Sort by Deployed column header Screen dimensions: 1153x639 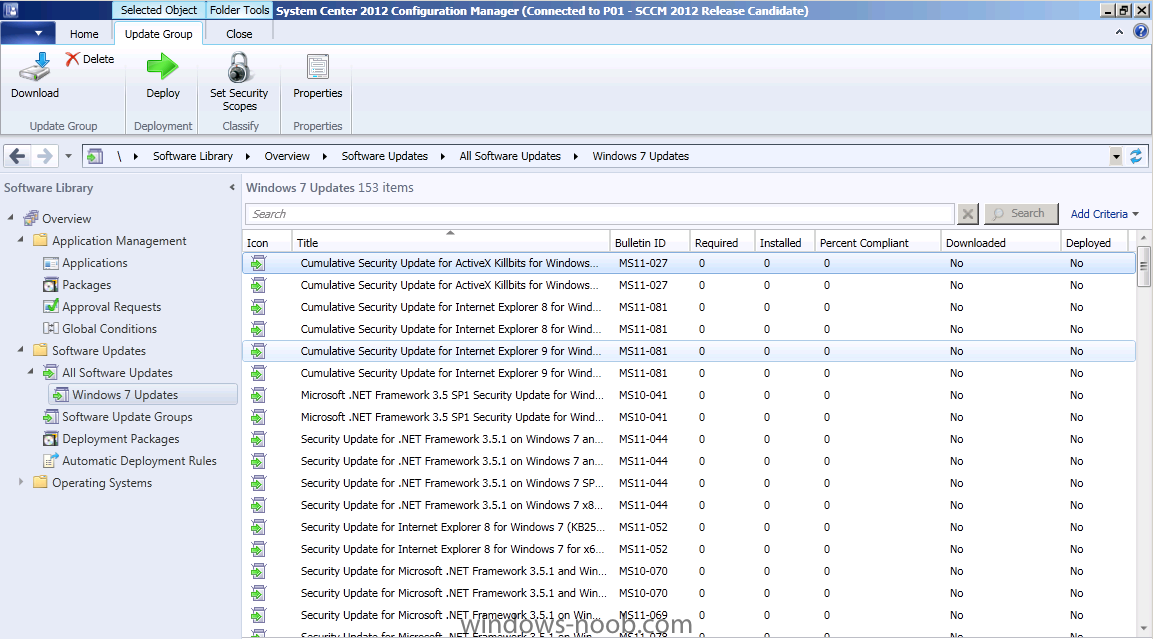(x=1095, y=243)
